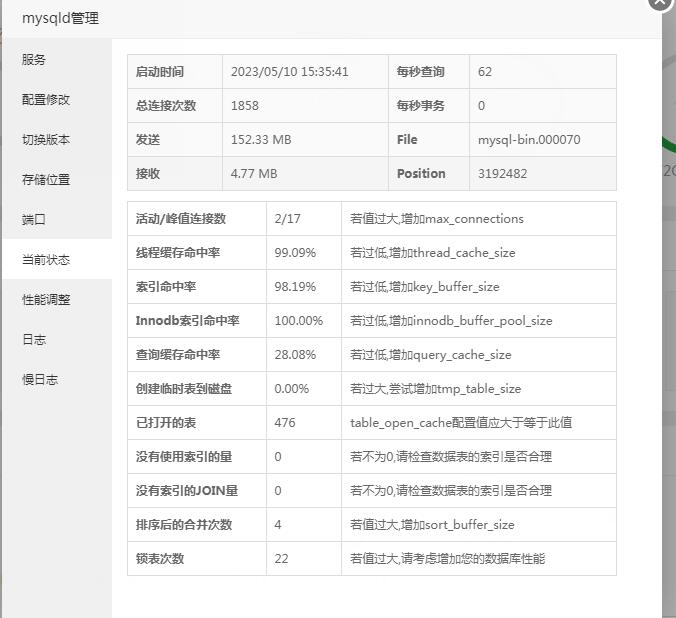Click the 2/17 active connections value
The image size is (676, 618).
pos(288,219)
